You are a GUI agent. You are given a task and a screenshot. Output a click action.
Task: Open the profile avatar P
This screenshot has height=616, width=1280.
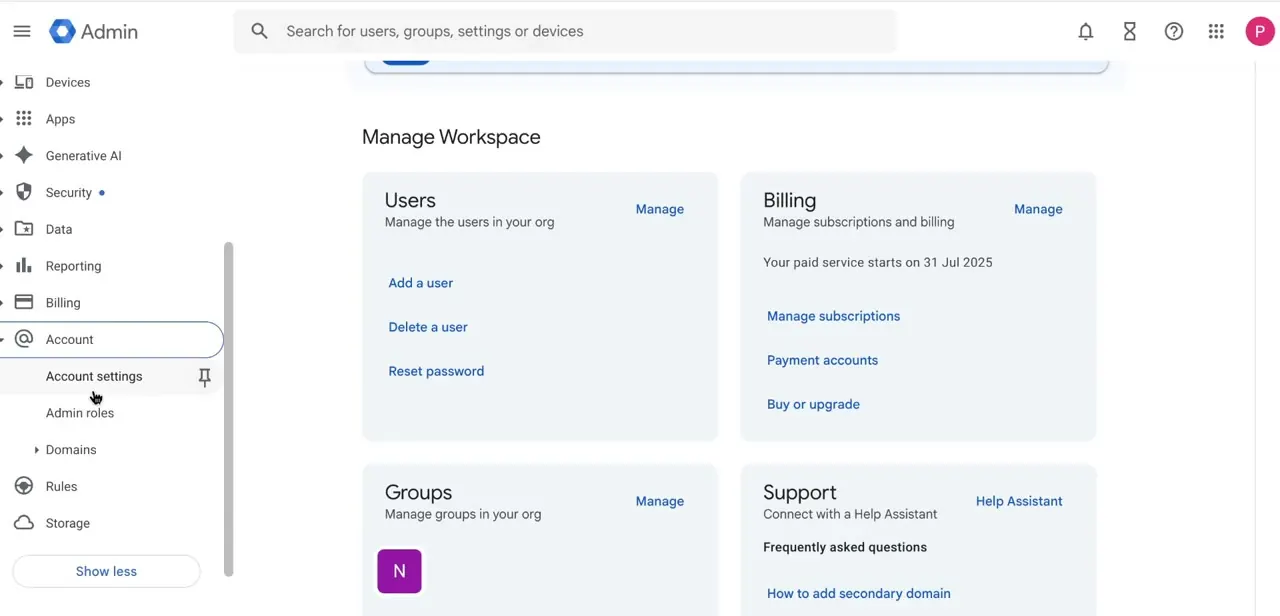point(1260,31)
